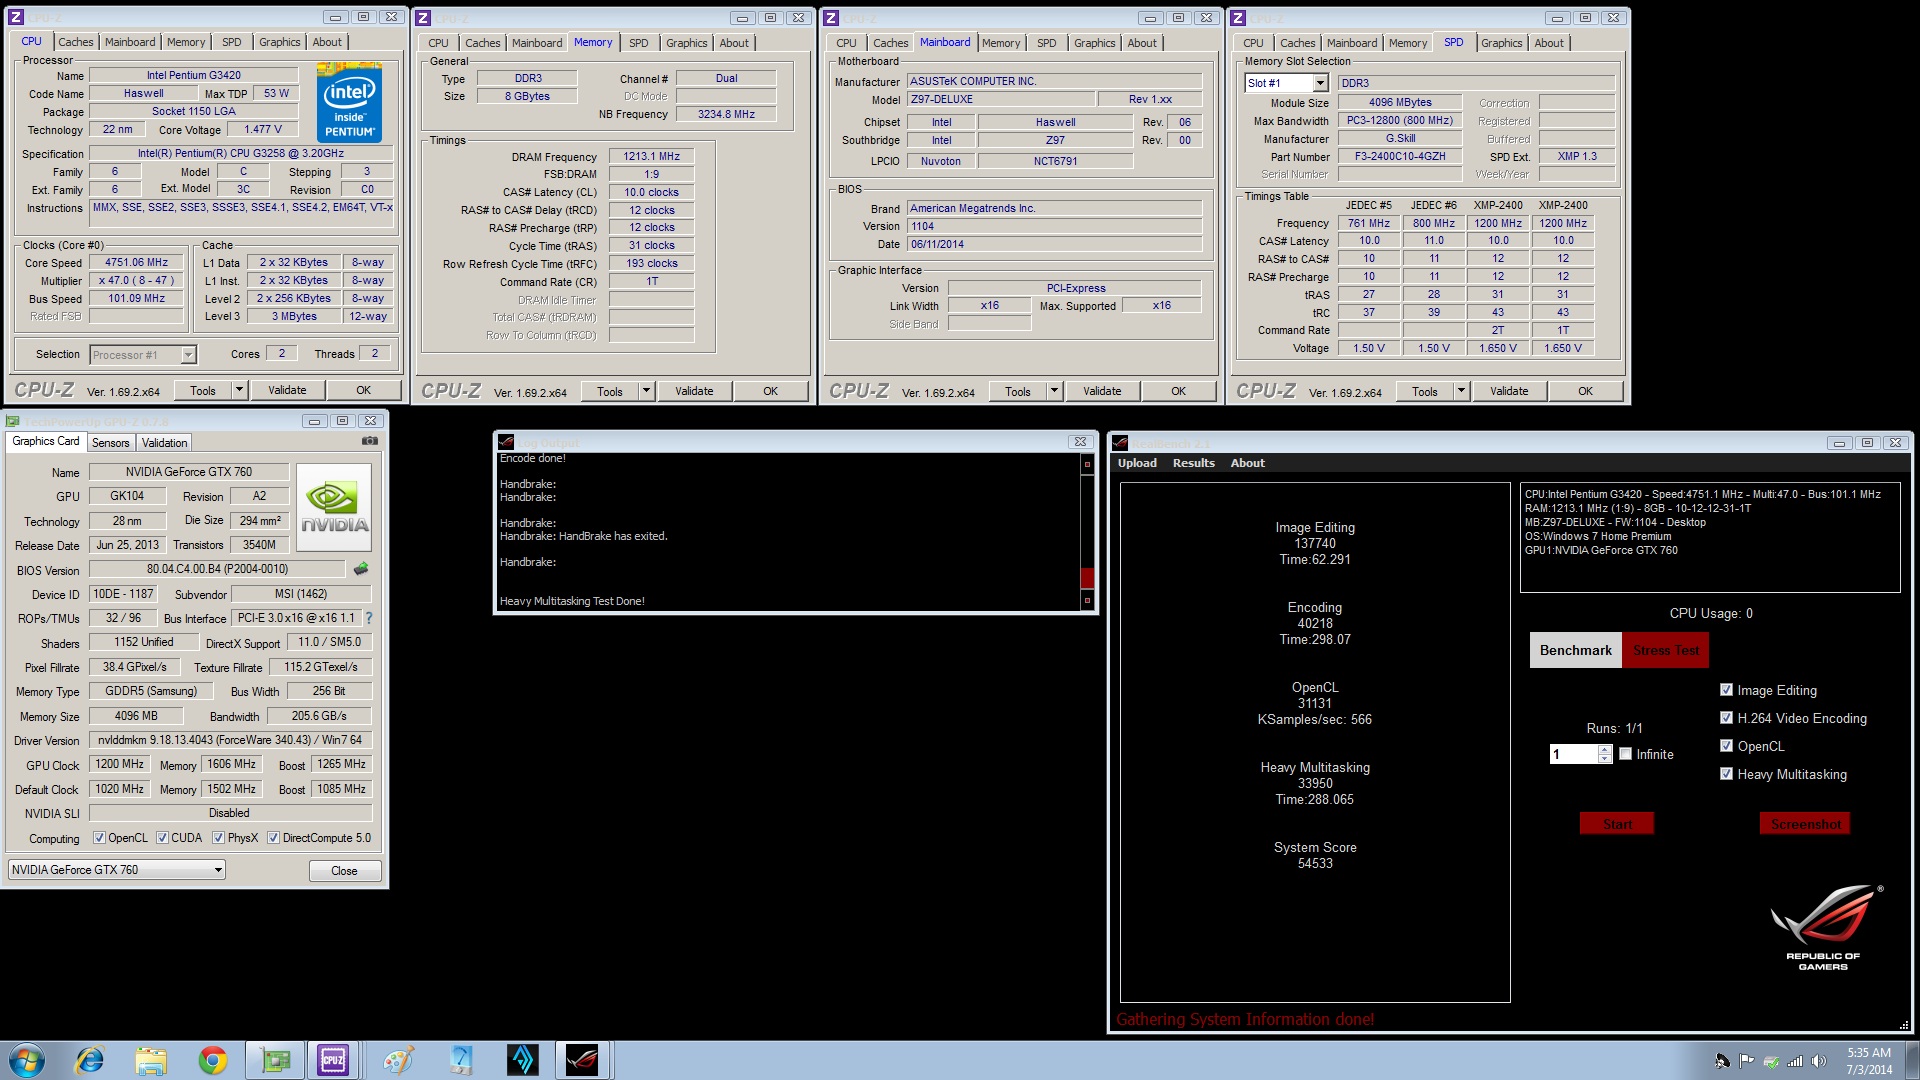Click the Log Output scrollbar red thumb
The height and width of the screenshot is (1080, 1920).
[1087, 577]
